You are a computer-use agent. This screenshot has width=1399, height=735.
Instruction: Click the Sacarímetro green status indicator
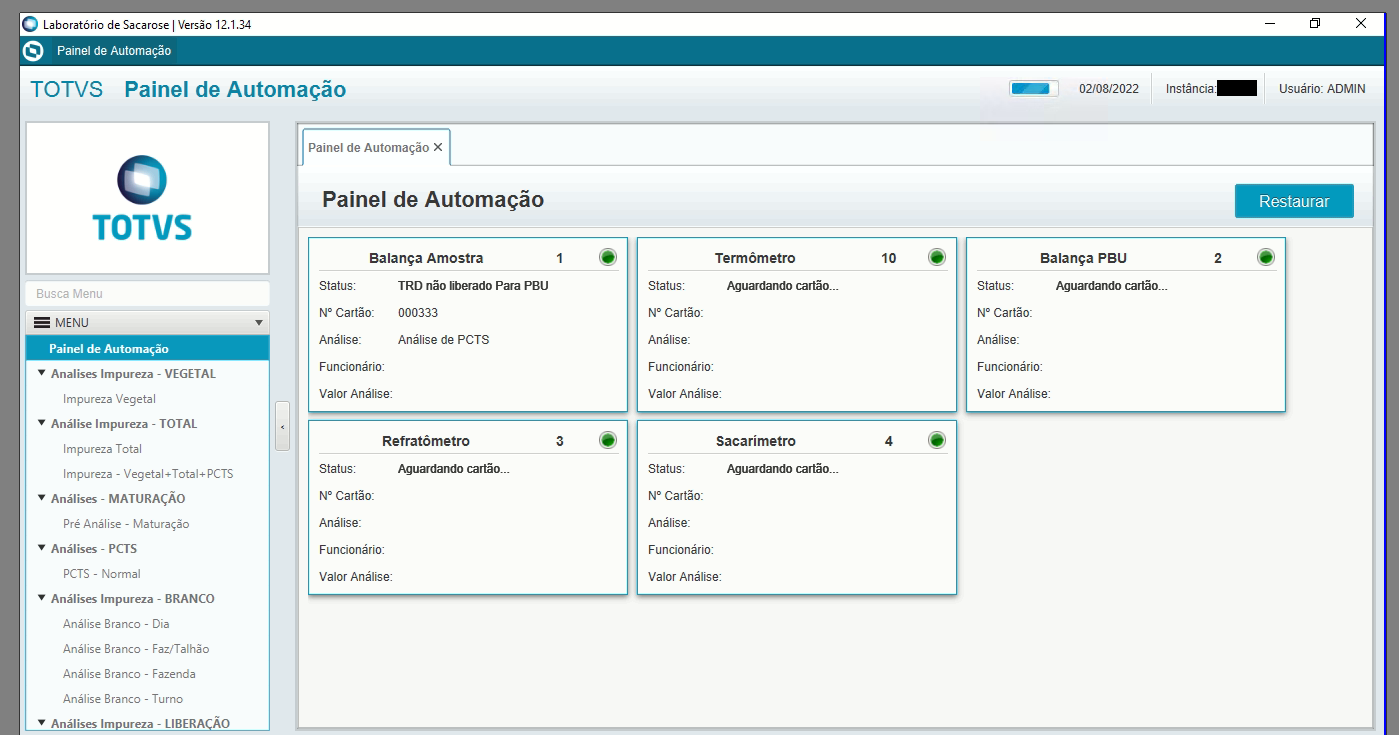pos(937,440)
